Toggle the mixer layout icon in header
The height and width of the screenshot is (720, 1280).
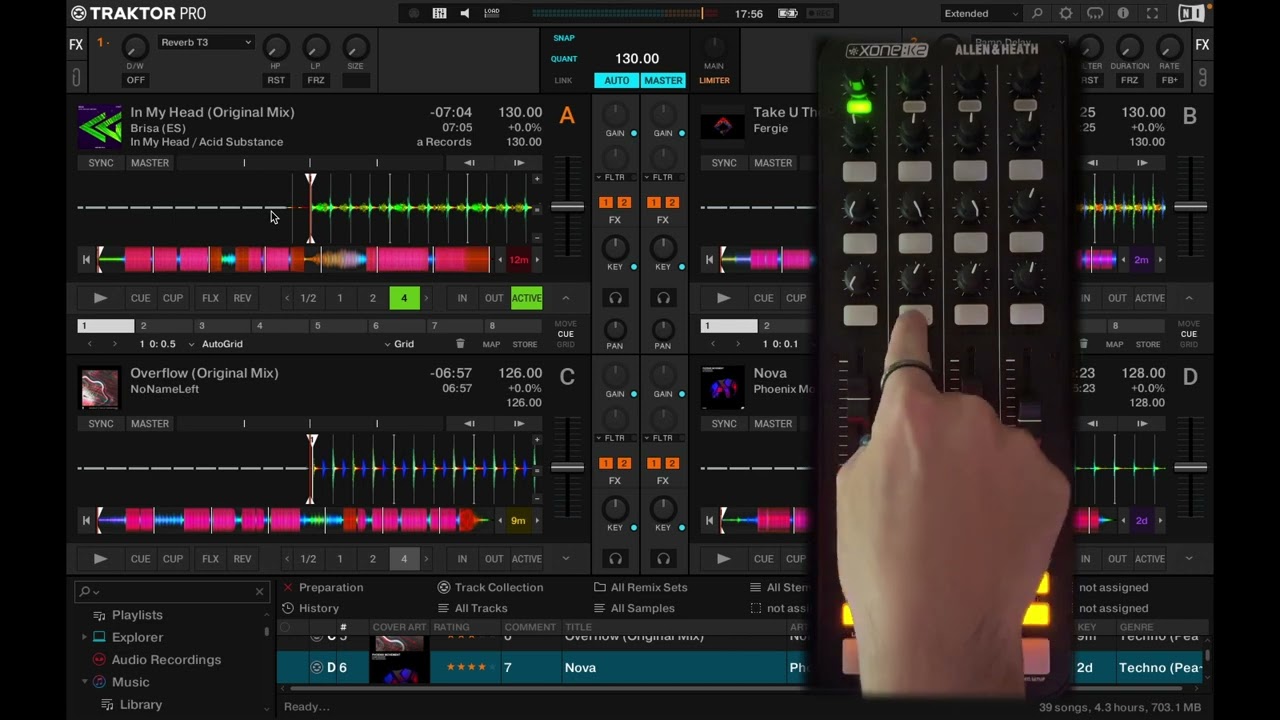click(439, 13)
